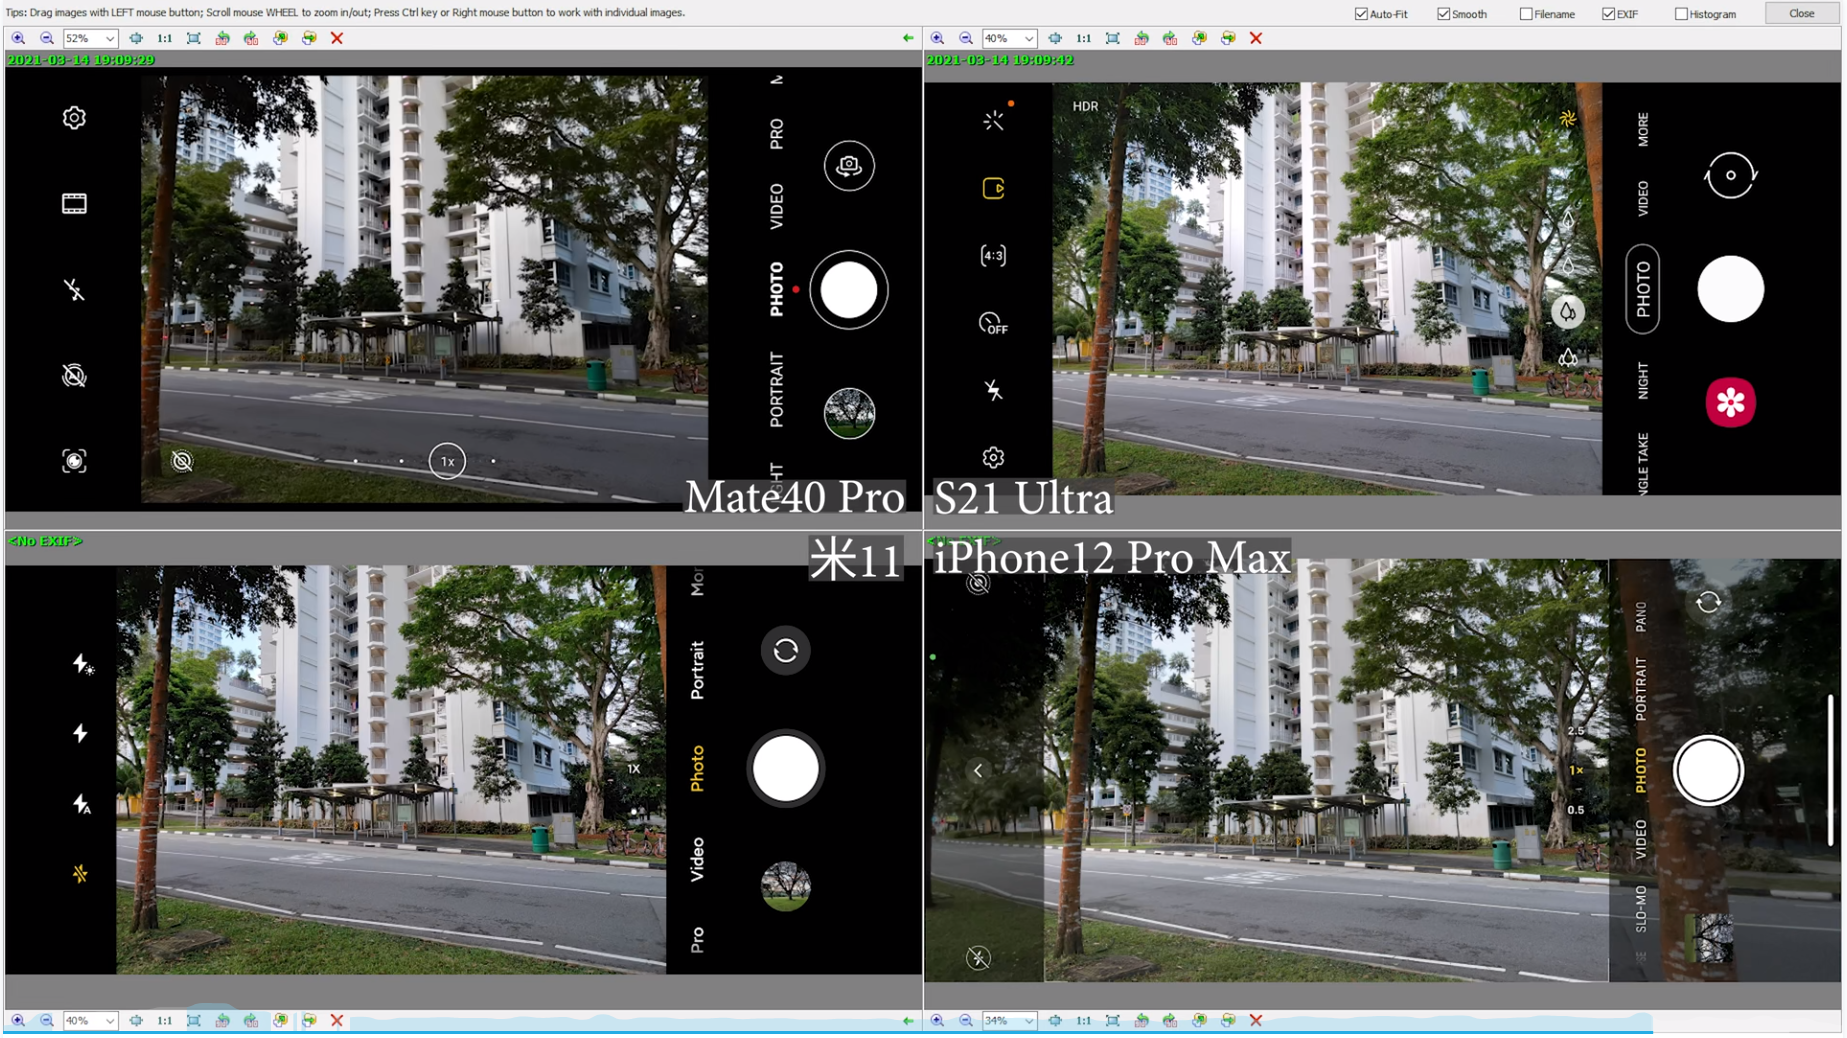
Task: Click the '2021-03-14 19:09:29' EXIF timestamp
Action: tap(81, 60)
